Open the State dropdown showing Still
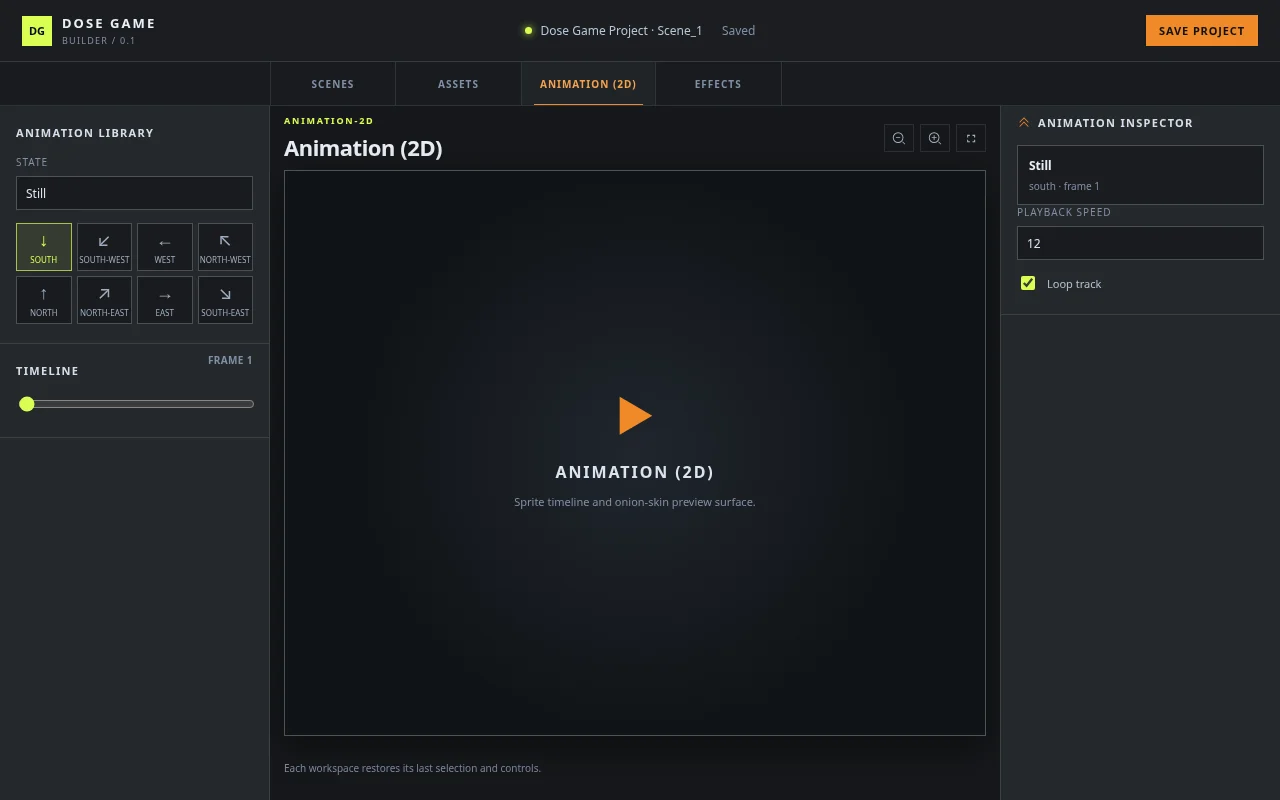 pos(134,193)
